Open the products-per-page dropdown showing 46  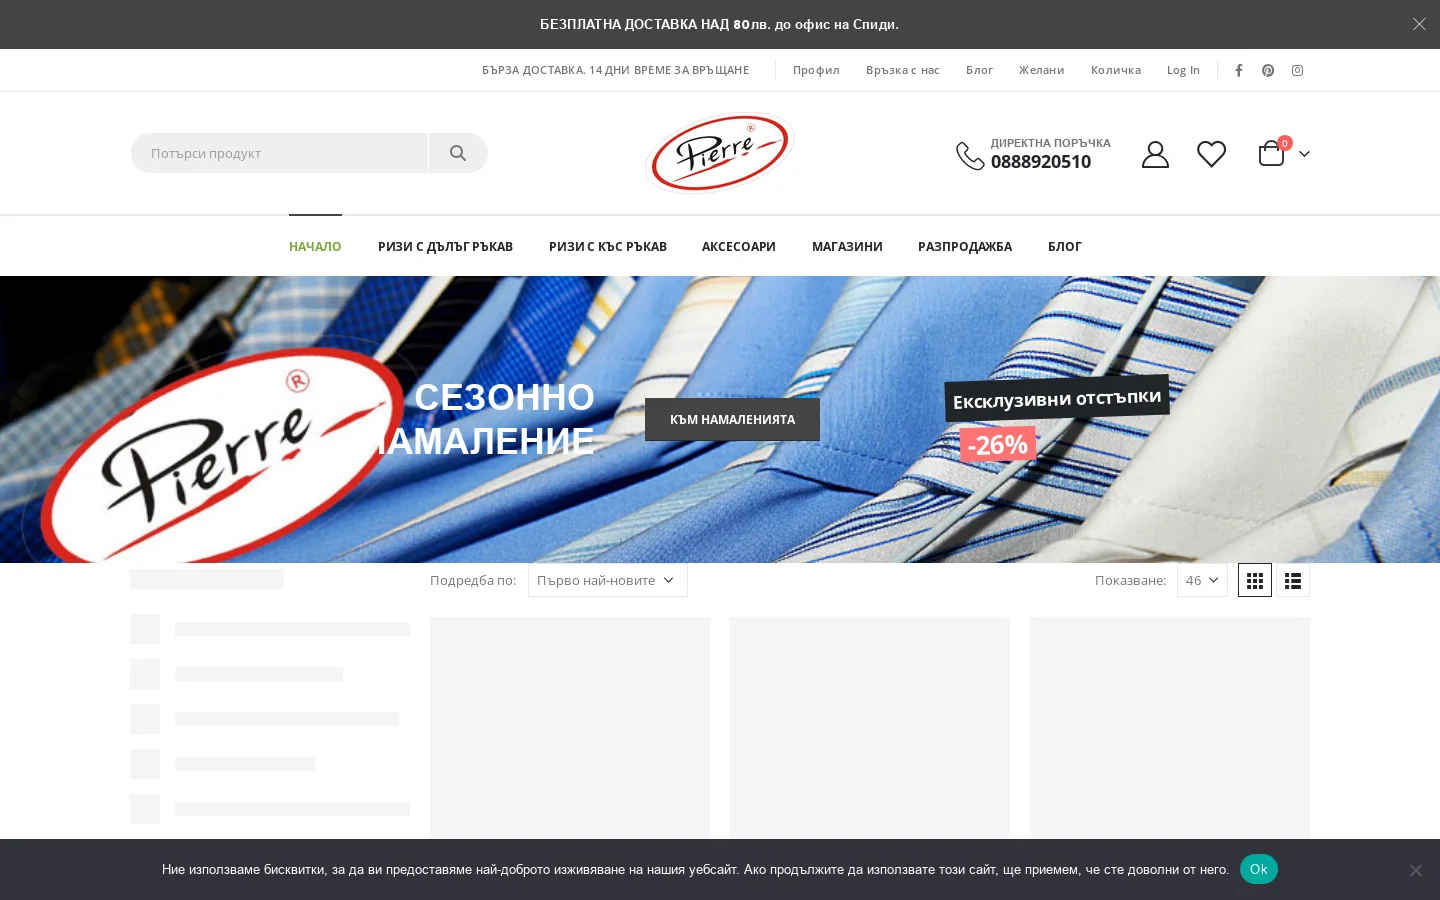(1202, 580)
